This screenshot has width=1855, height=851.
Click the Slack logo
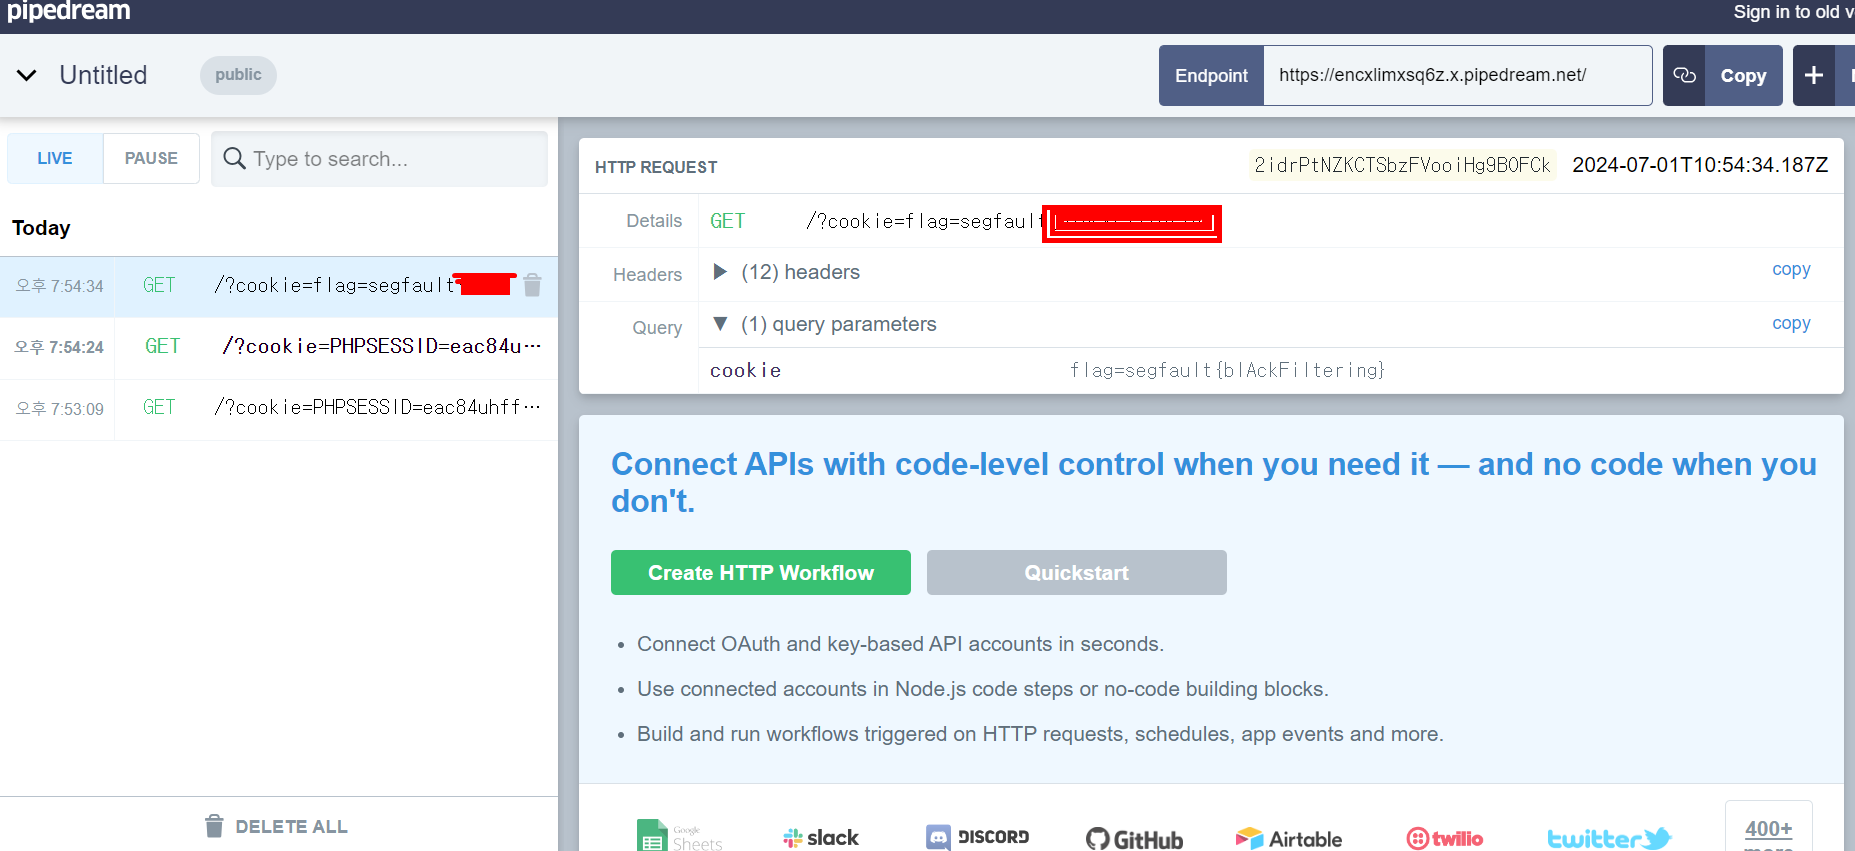(821, 838)
